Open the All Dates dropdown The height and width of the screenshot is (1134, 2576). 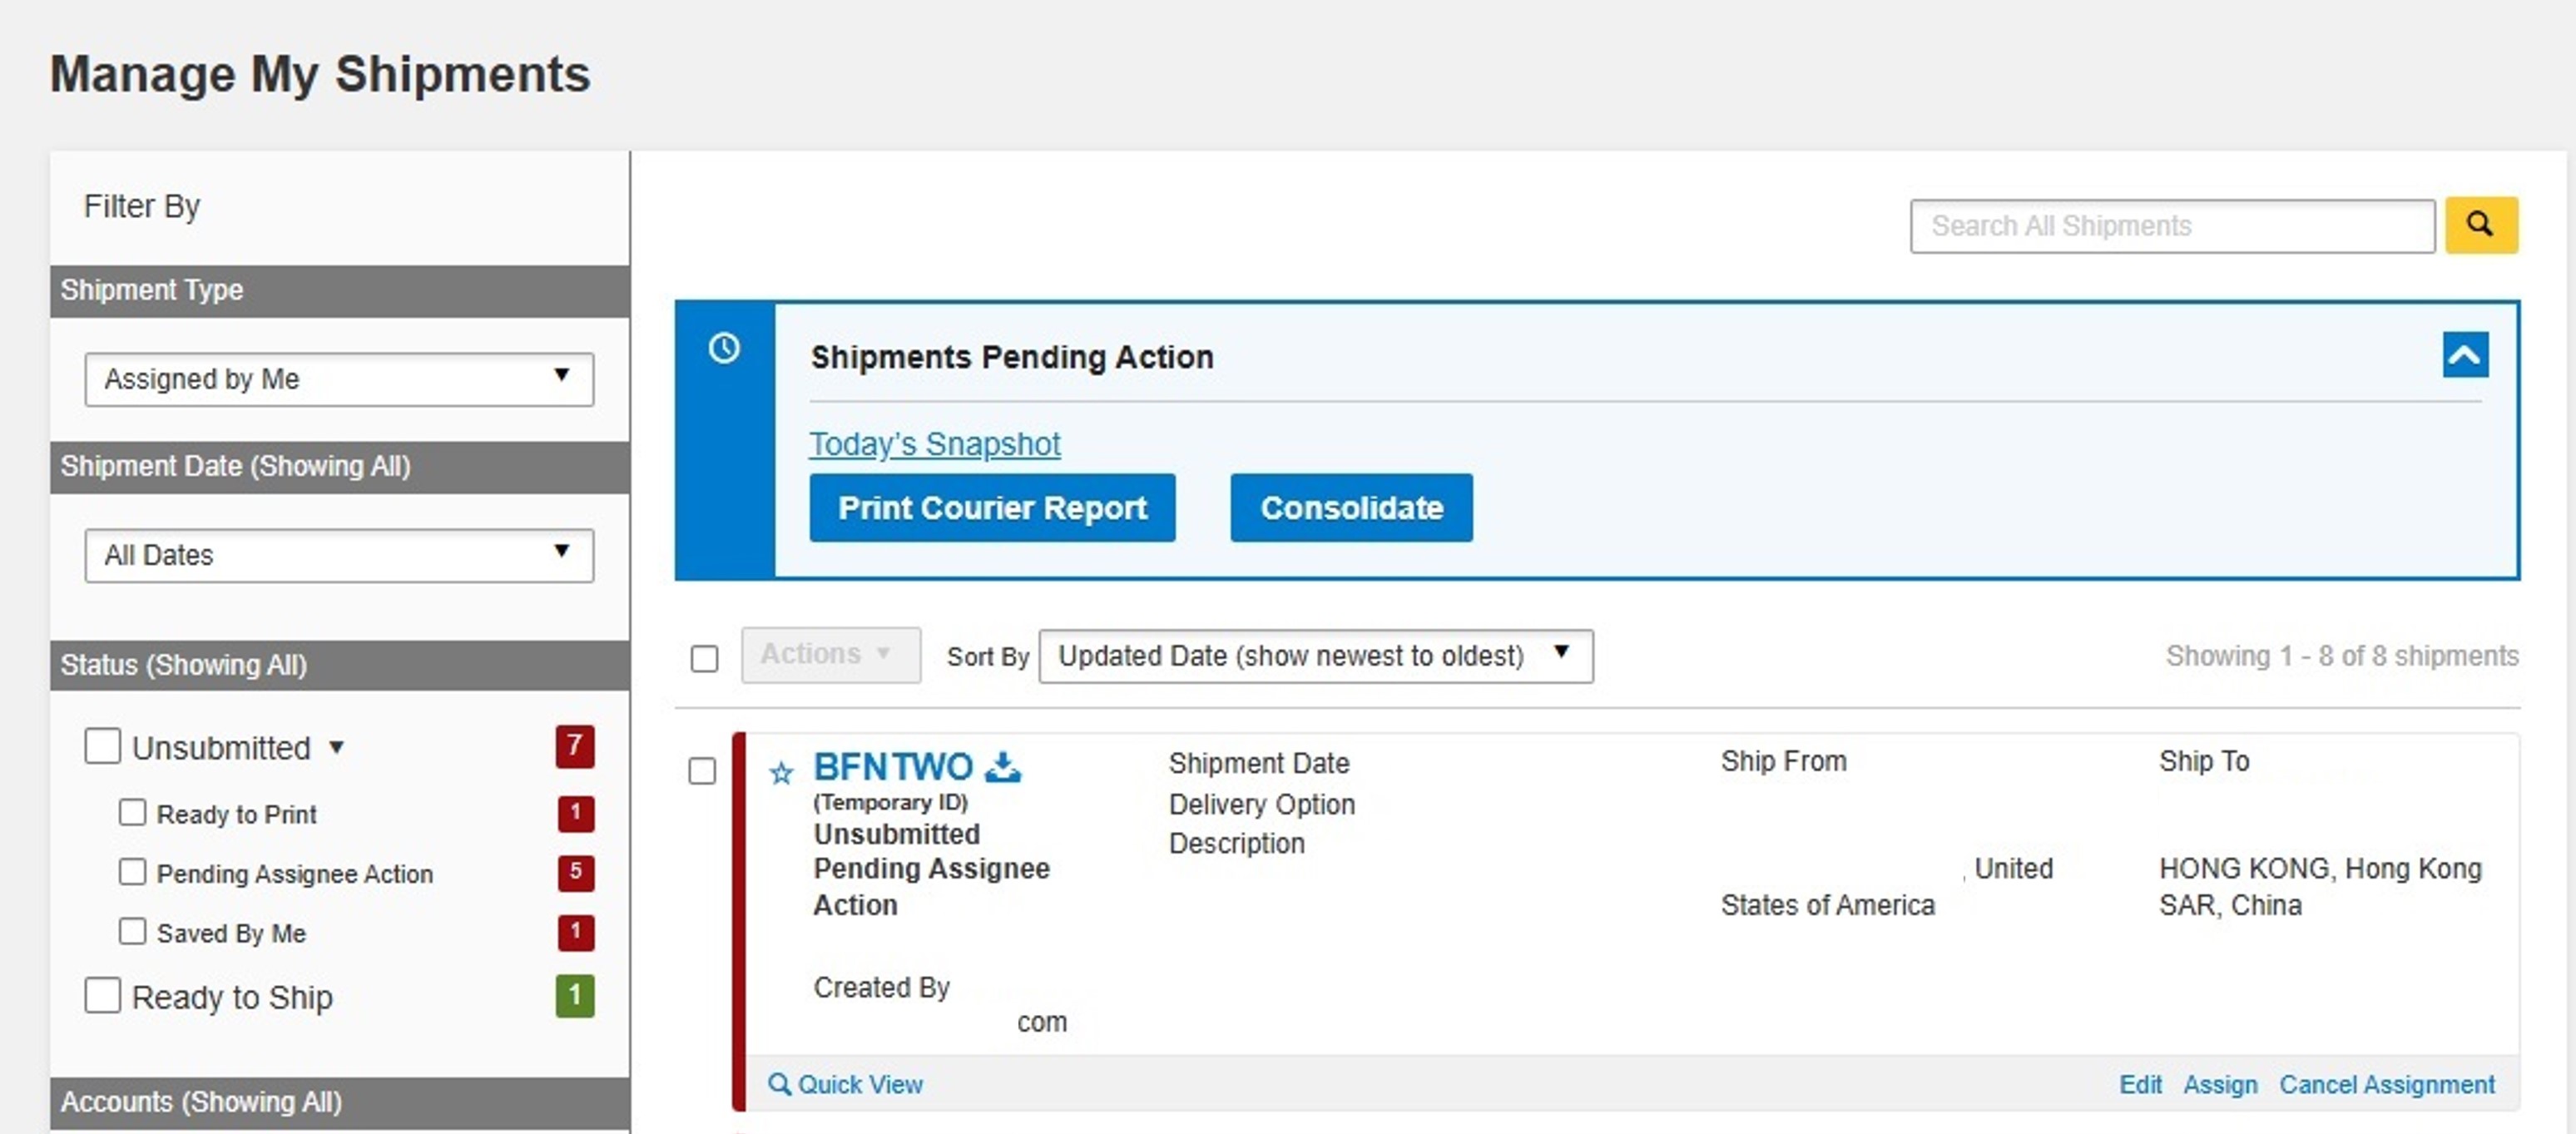pos(339,555)
